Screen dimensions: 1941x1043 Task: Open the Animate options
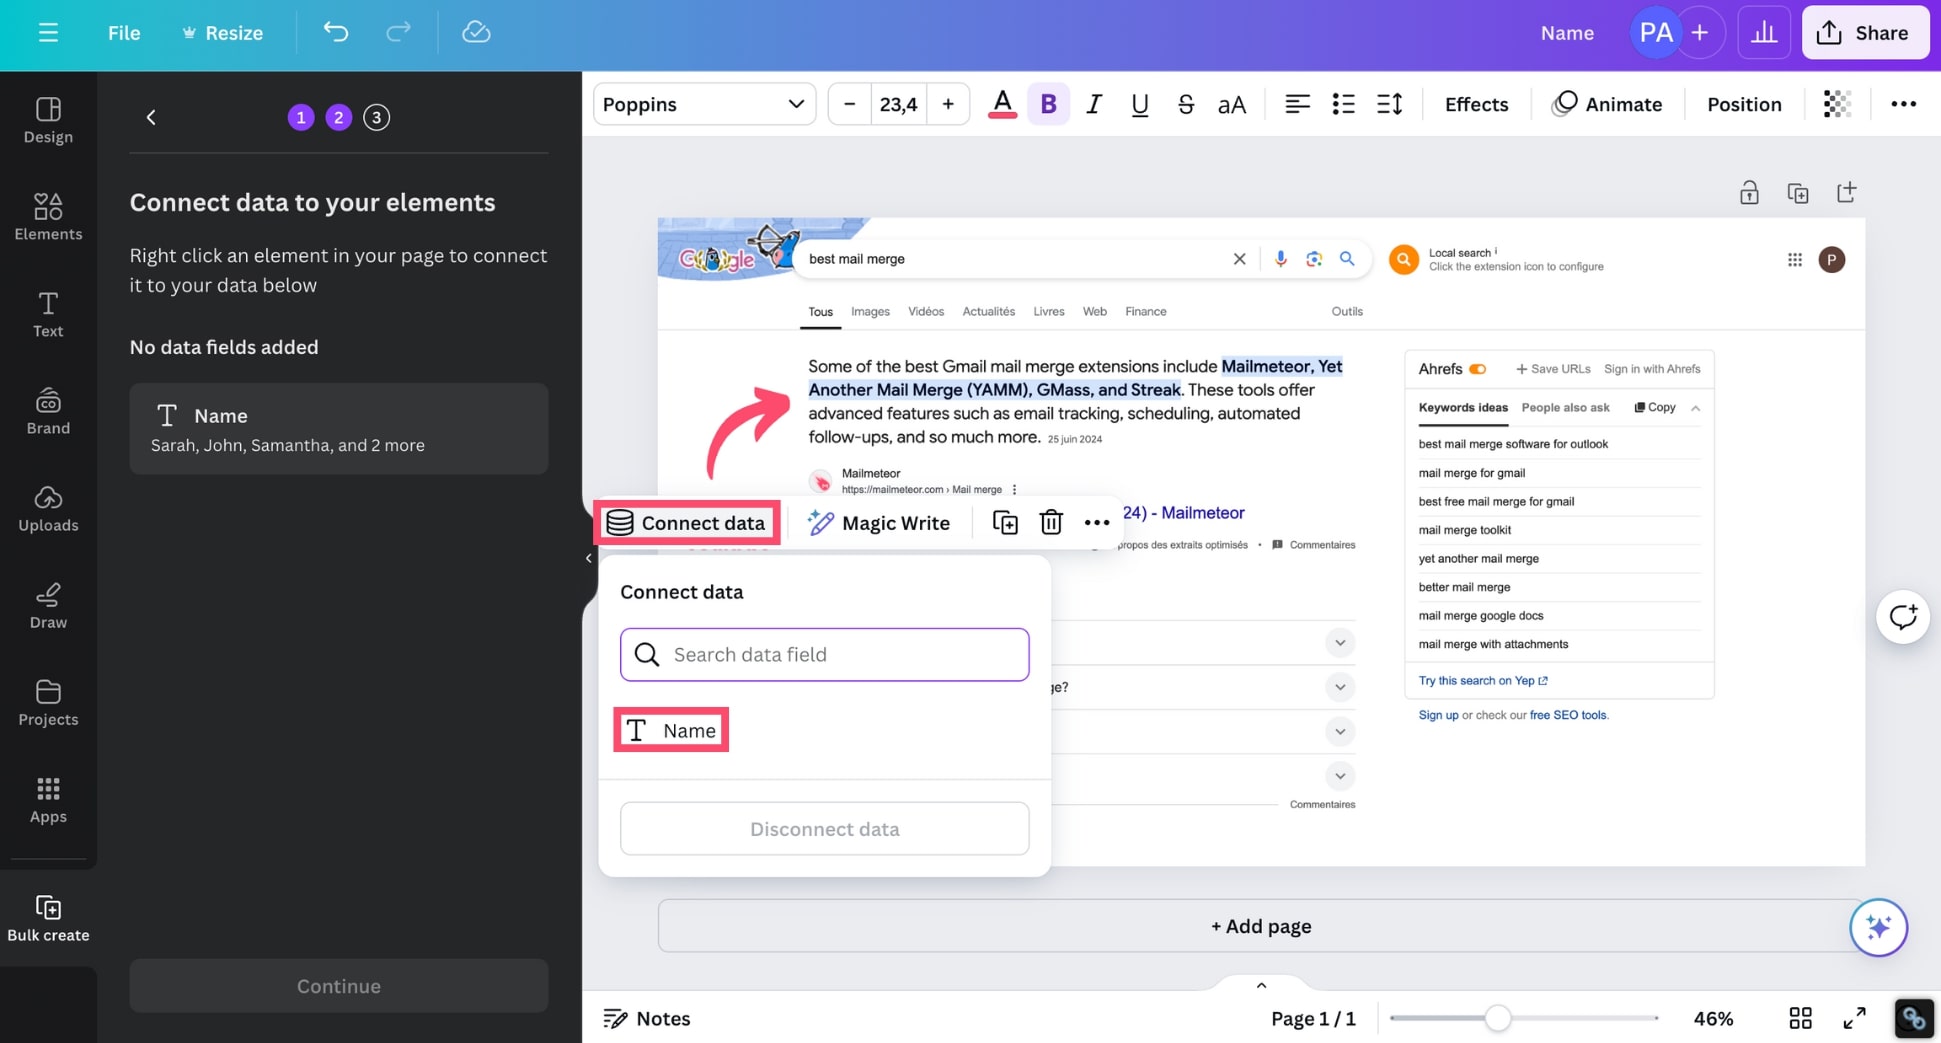click(1607, 104)
